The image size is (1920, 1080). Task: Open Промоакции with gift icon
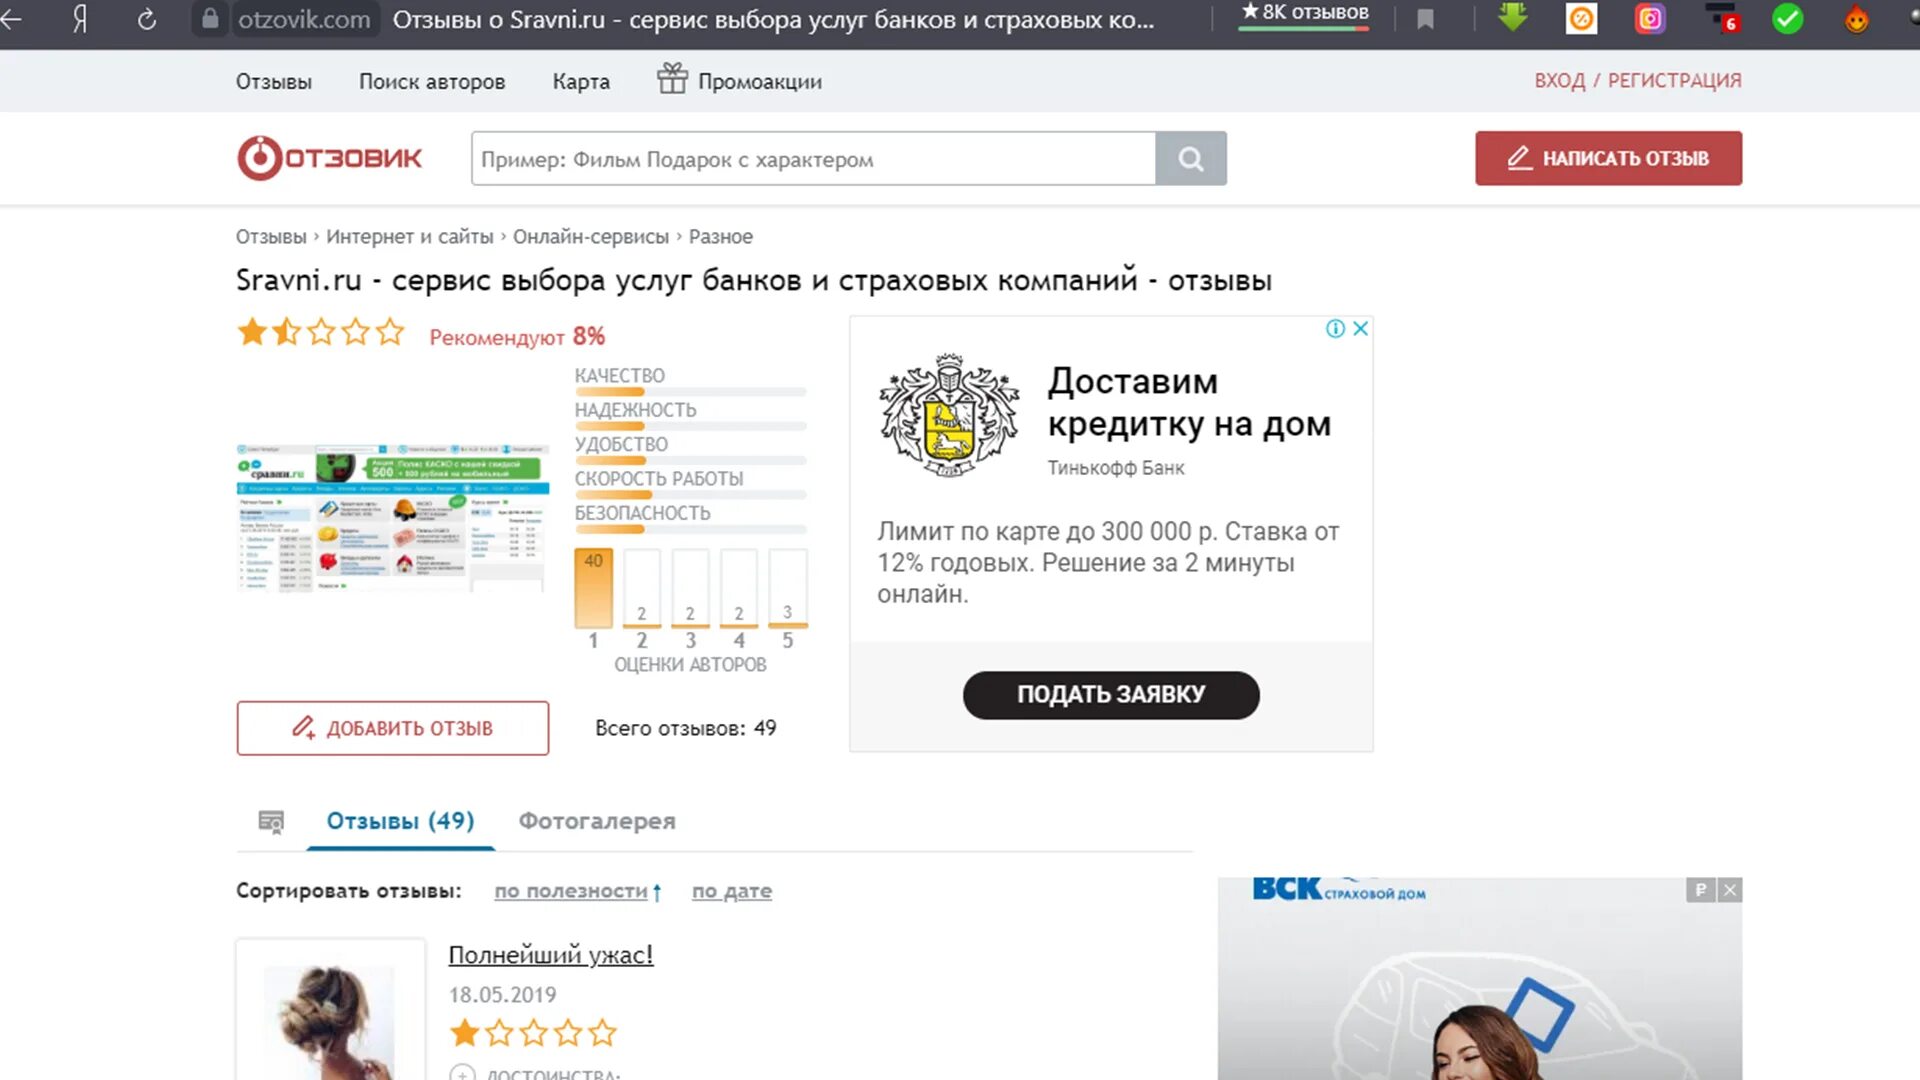click(739, 80)
